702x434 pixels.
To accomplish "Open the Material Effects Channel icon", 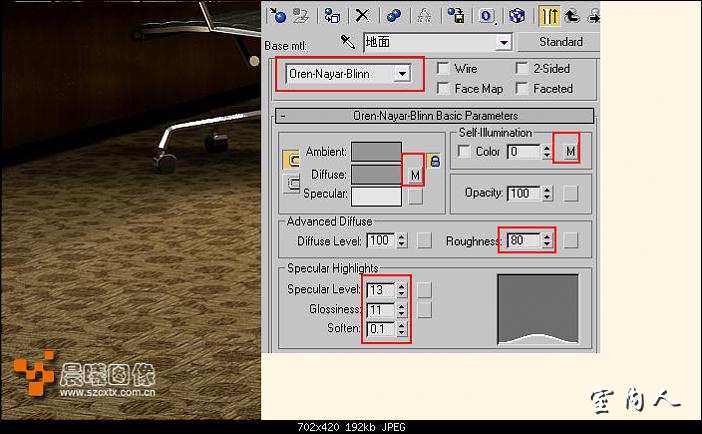I will point(487,16).
